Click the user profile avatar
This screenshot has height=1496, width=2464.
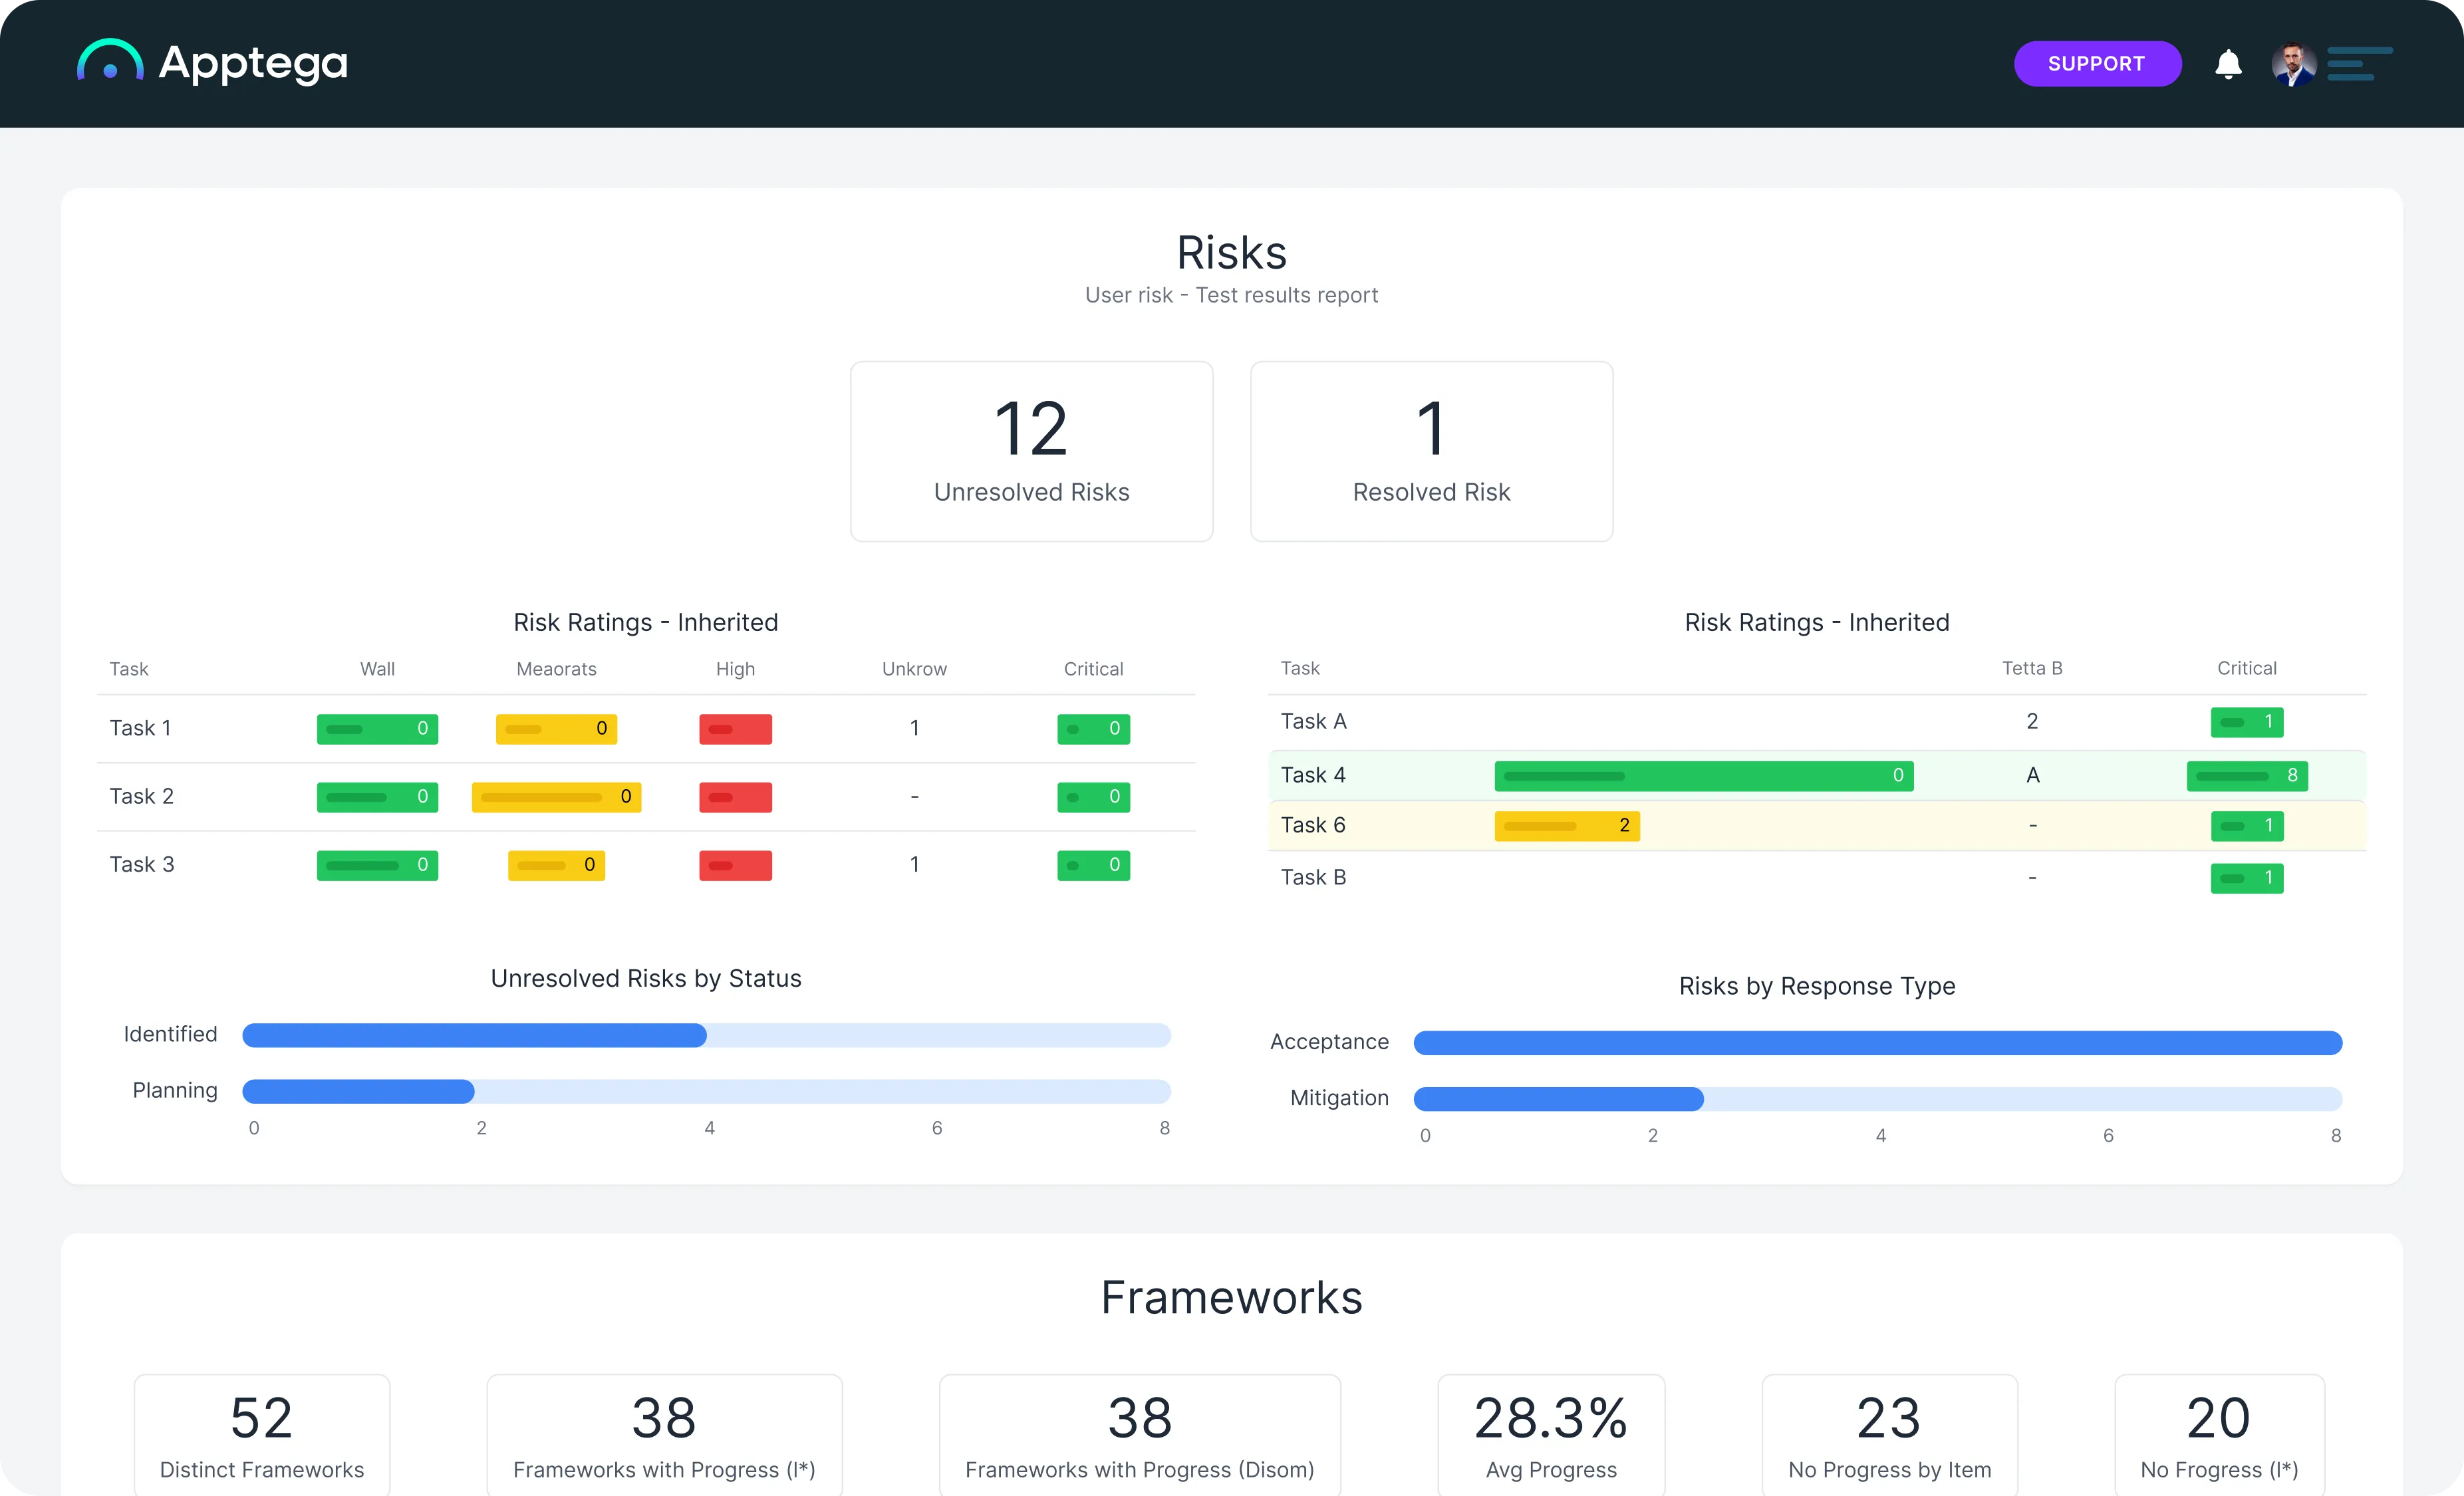coord(2293,64)
